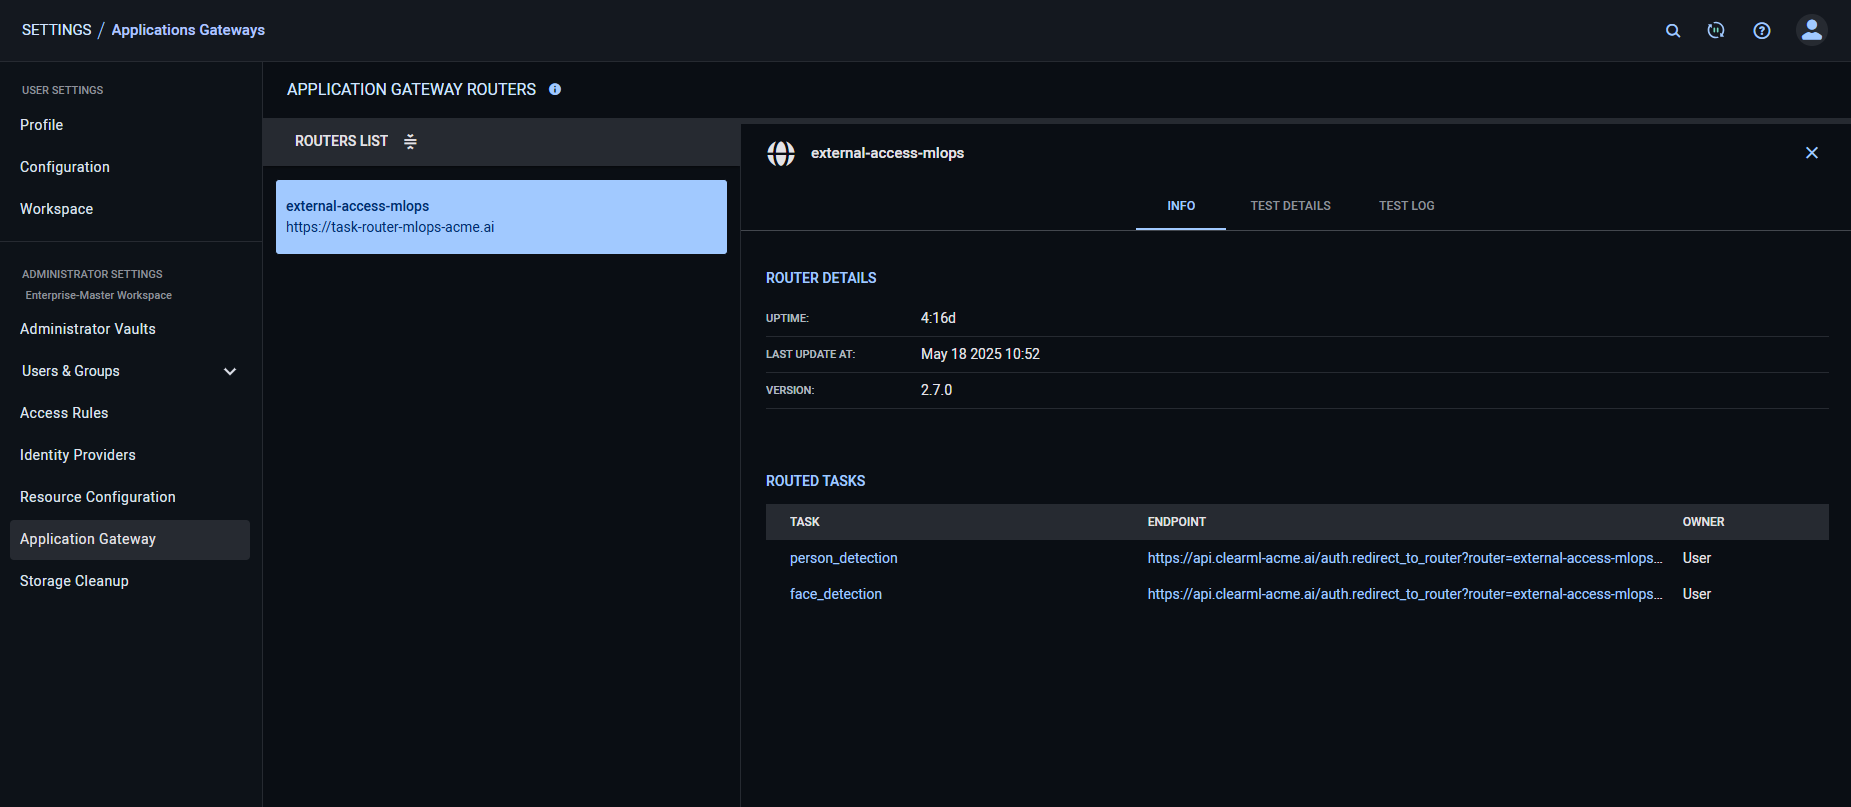Go to Administrator Vaults settings

tap(88, 329)
